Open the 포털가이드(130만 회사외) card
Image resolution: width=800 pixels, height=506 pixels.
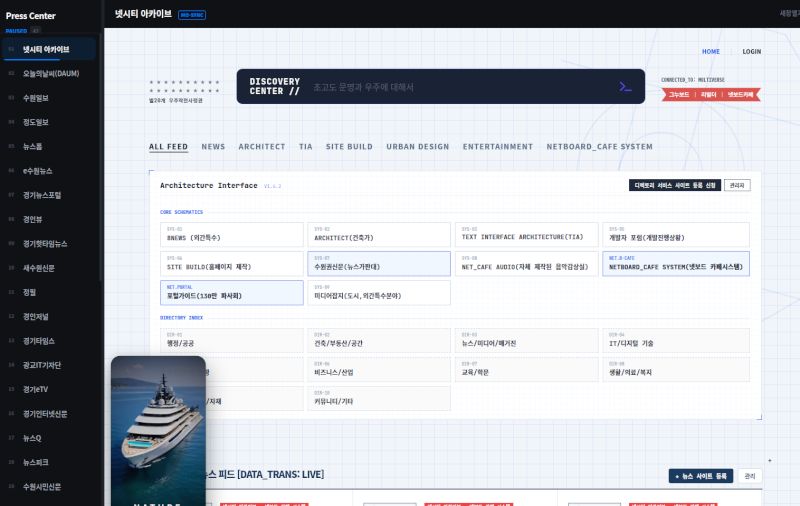click(231, 293)
